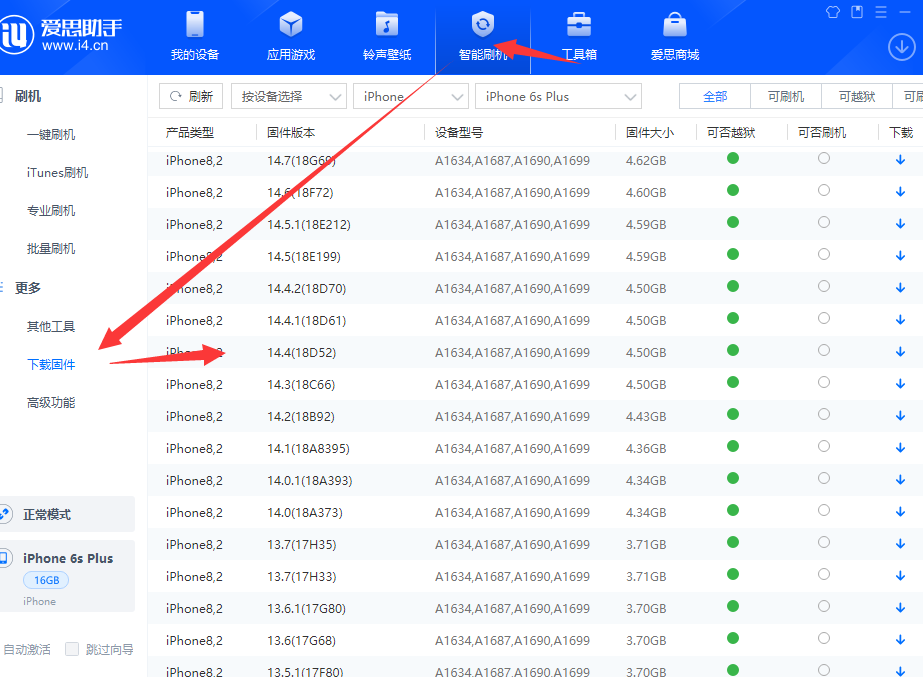Viewport: 923px width, 677px height.
Task: Select flashable radio for 14.4(18D52)
Action: point(824,350)
